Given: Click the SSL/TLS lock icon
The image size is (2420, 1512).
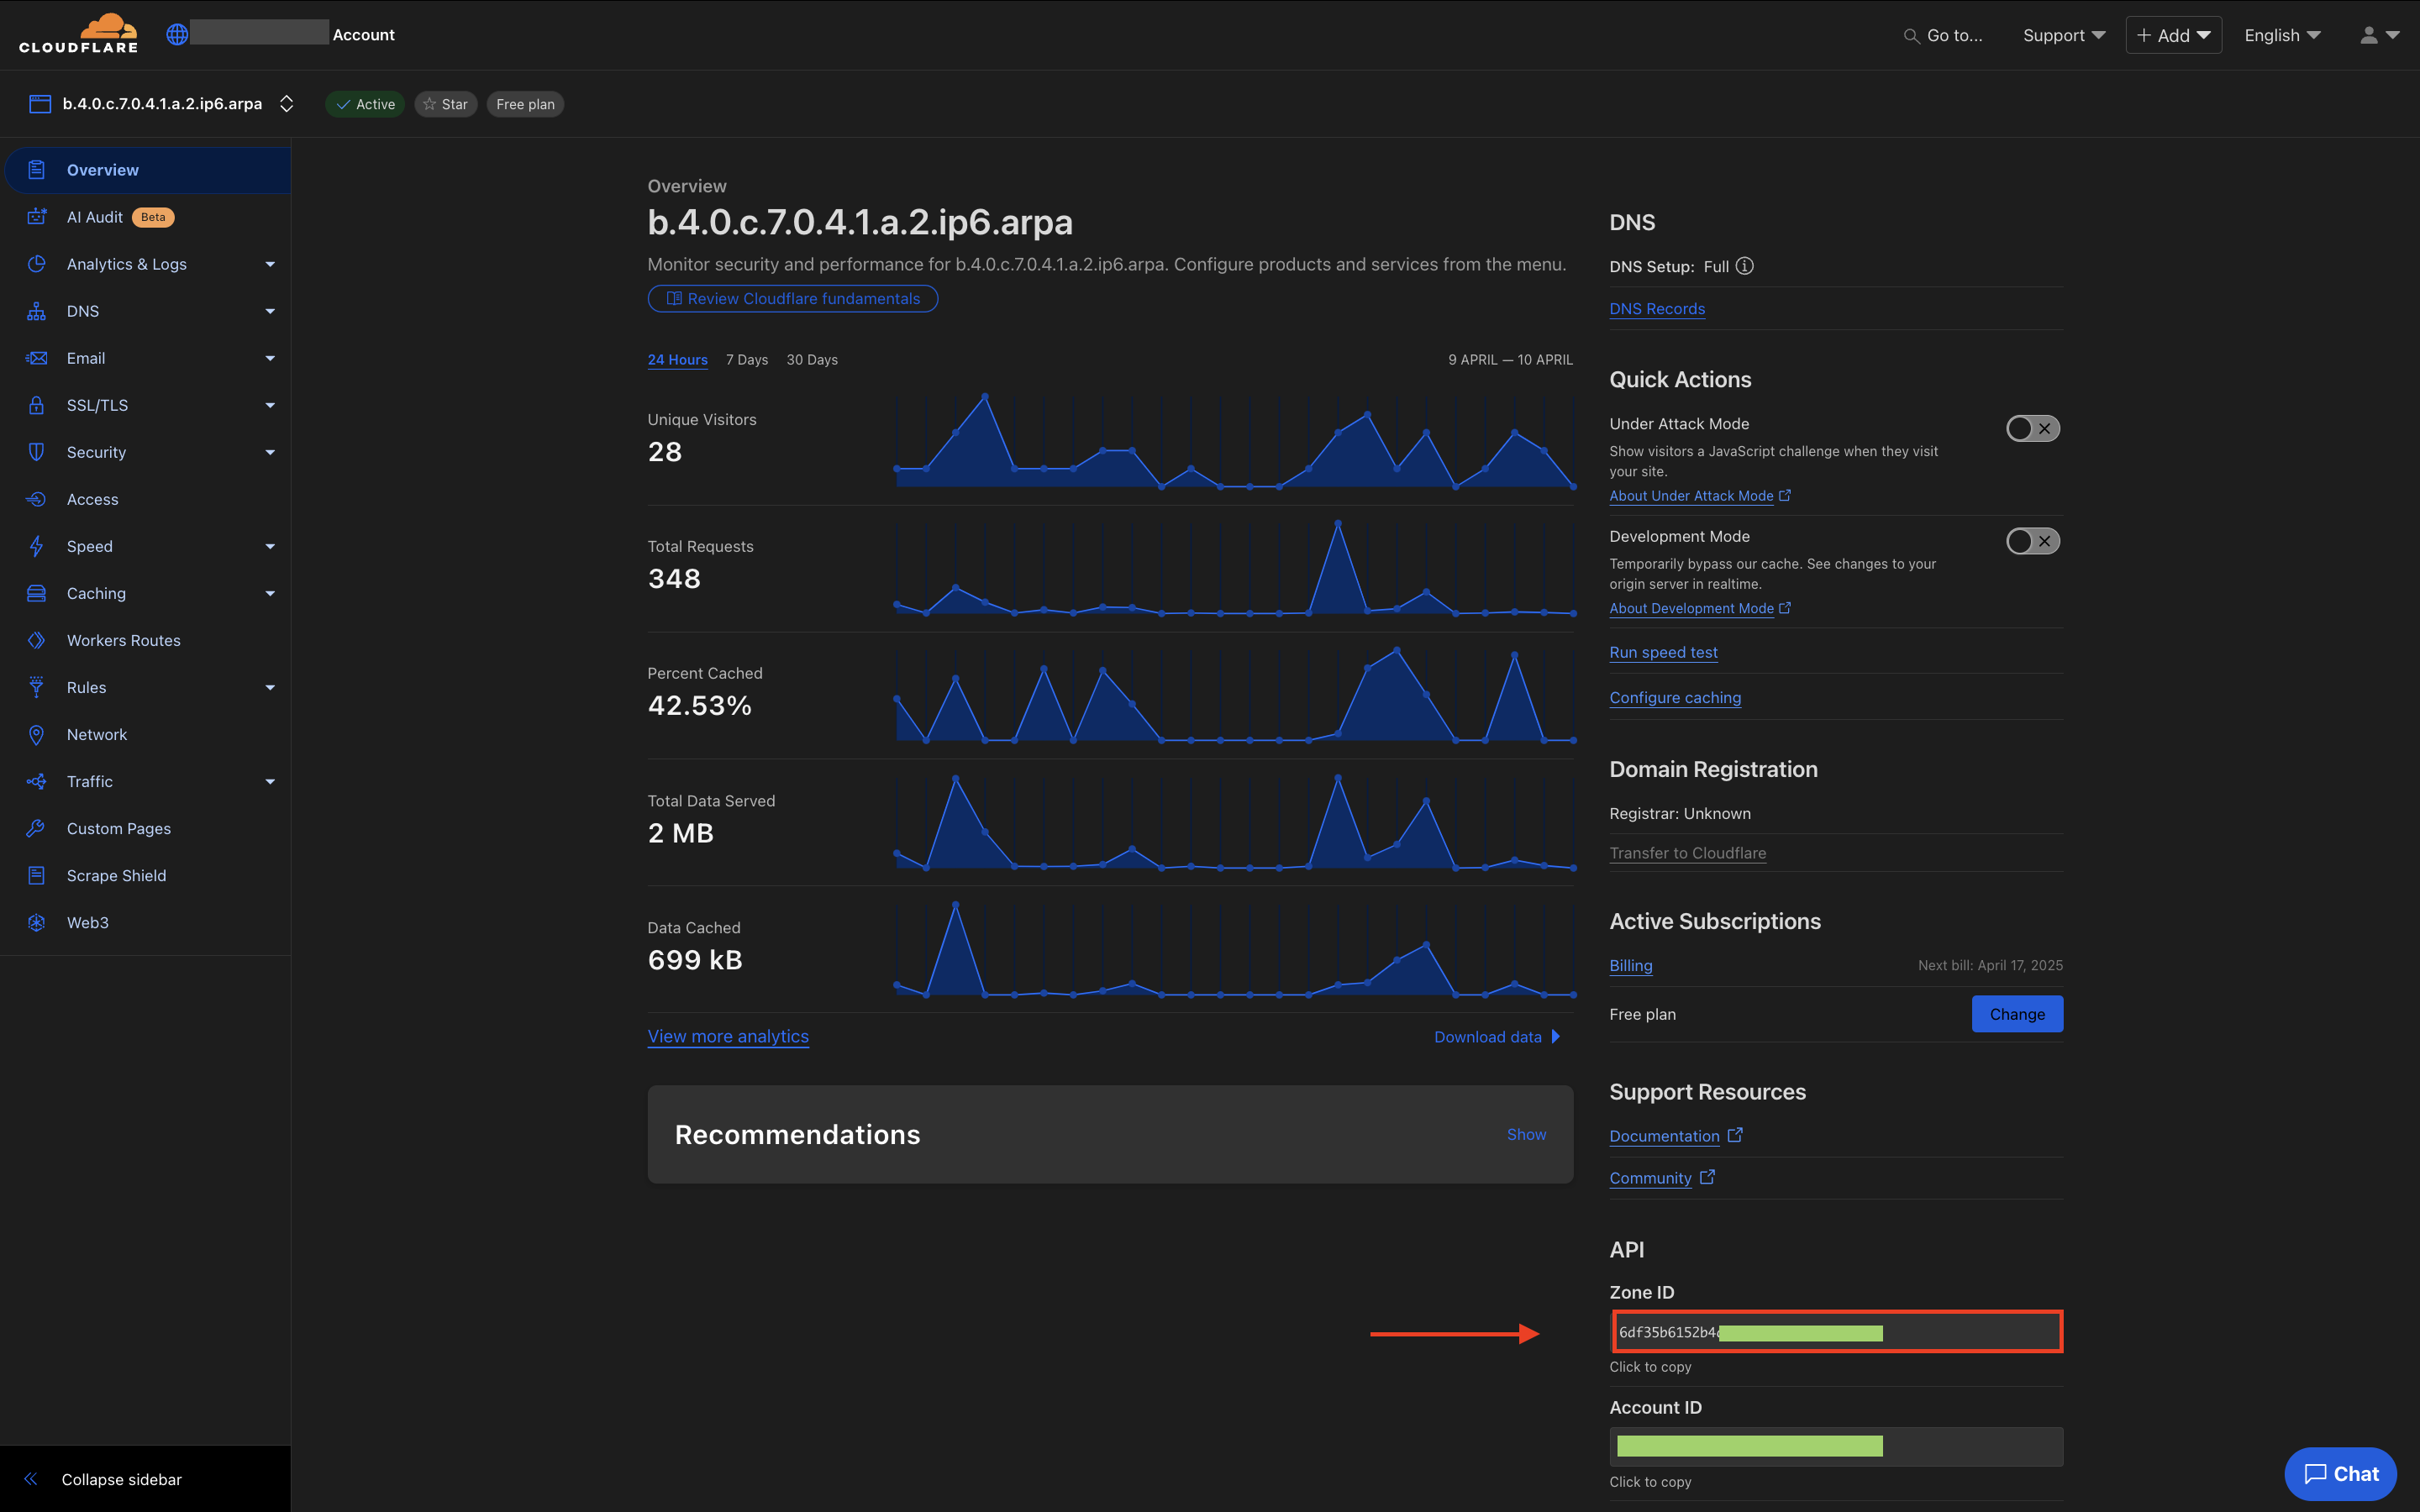Looking at the screenshot, I should [x=37, y=405].
